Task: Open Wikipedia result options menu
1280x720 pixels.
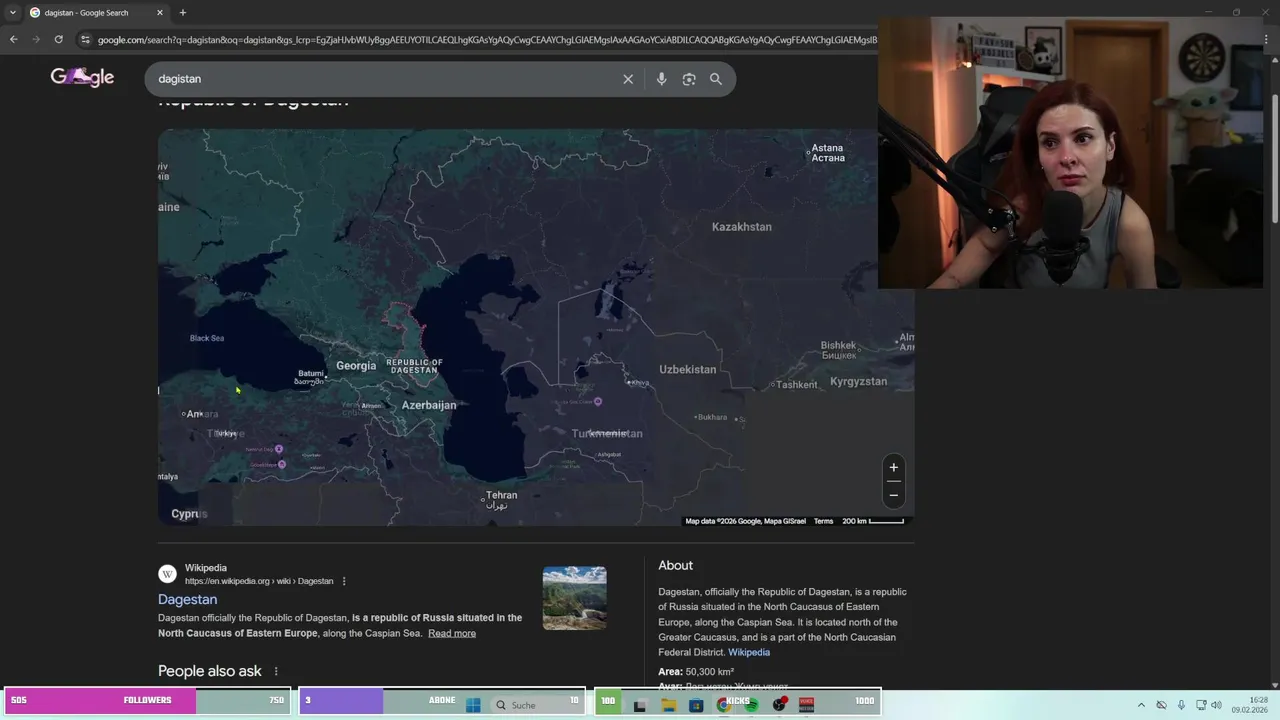Action: [x=344, y=581]
